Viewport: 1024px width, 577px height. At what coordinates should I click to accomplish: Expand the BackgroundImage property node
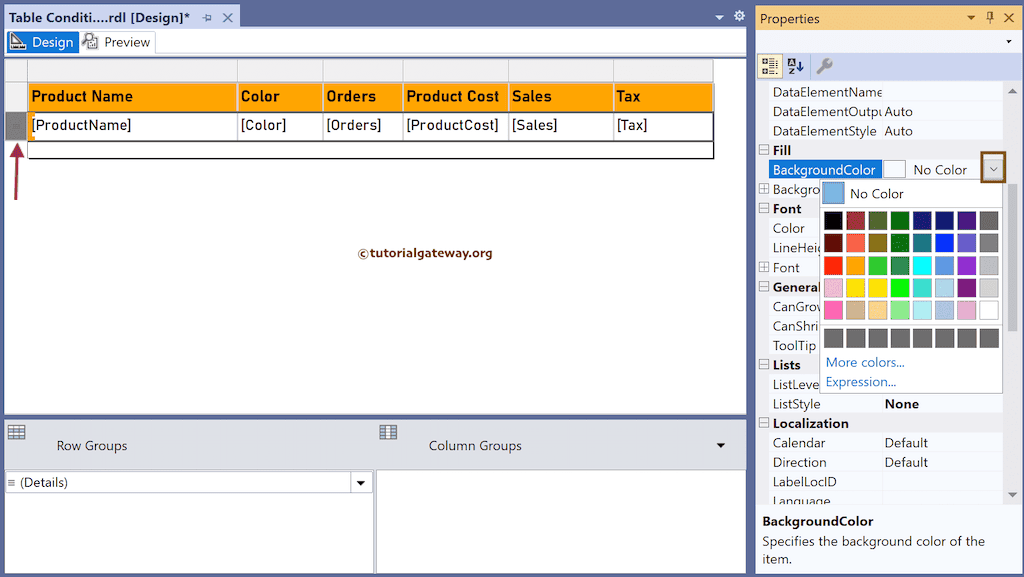click(763, 189)
